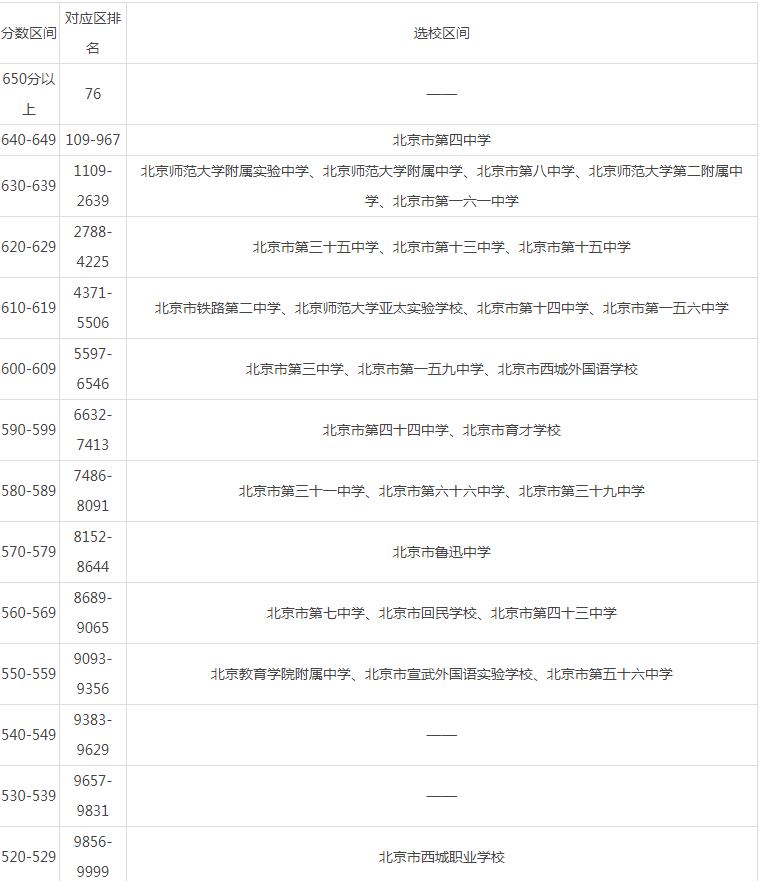
Task: Click the cell listing 北京市第三十五中学
Action: pyautogui.click(x=442, y=247)
